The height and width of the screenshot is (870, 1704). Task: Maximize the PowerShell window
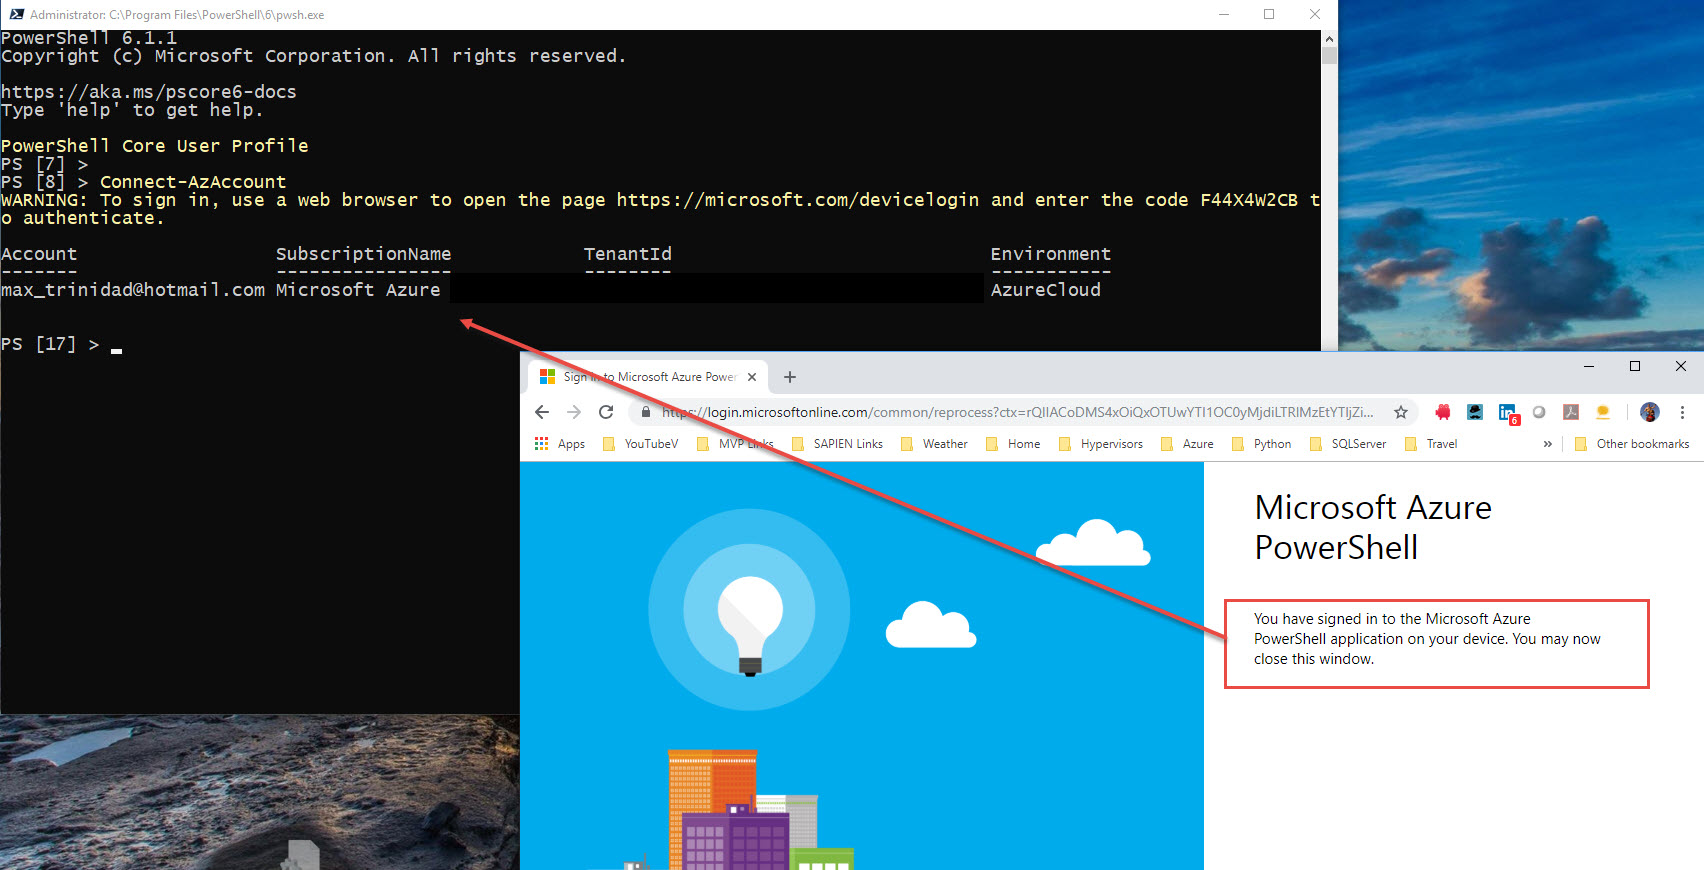click(x=1269, y=14)
